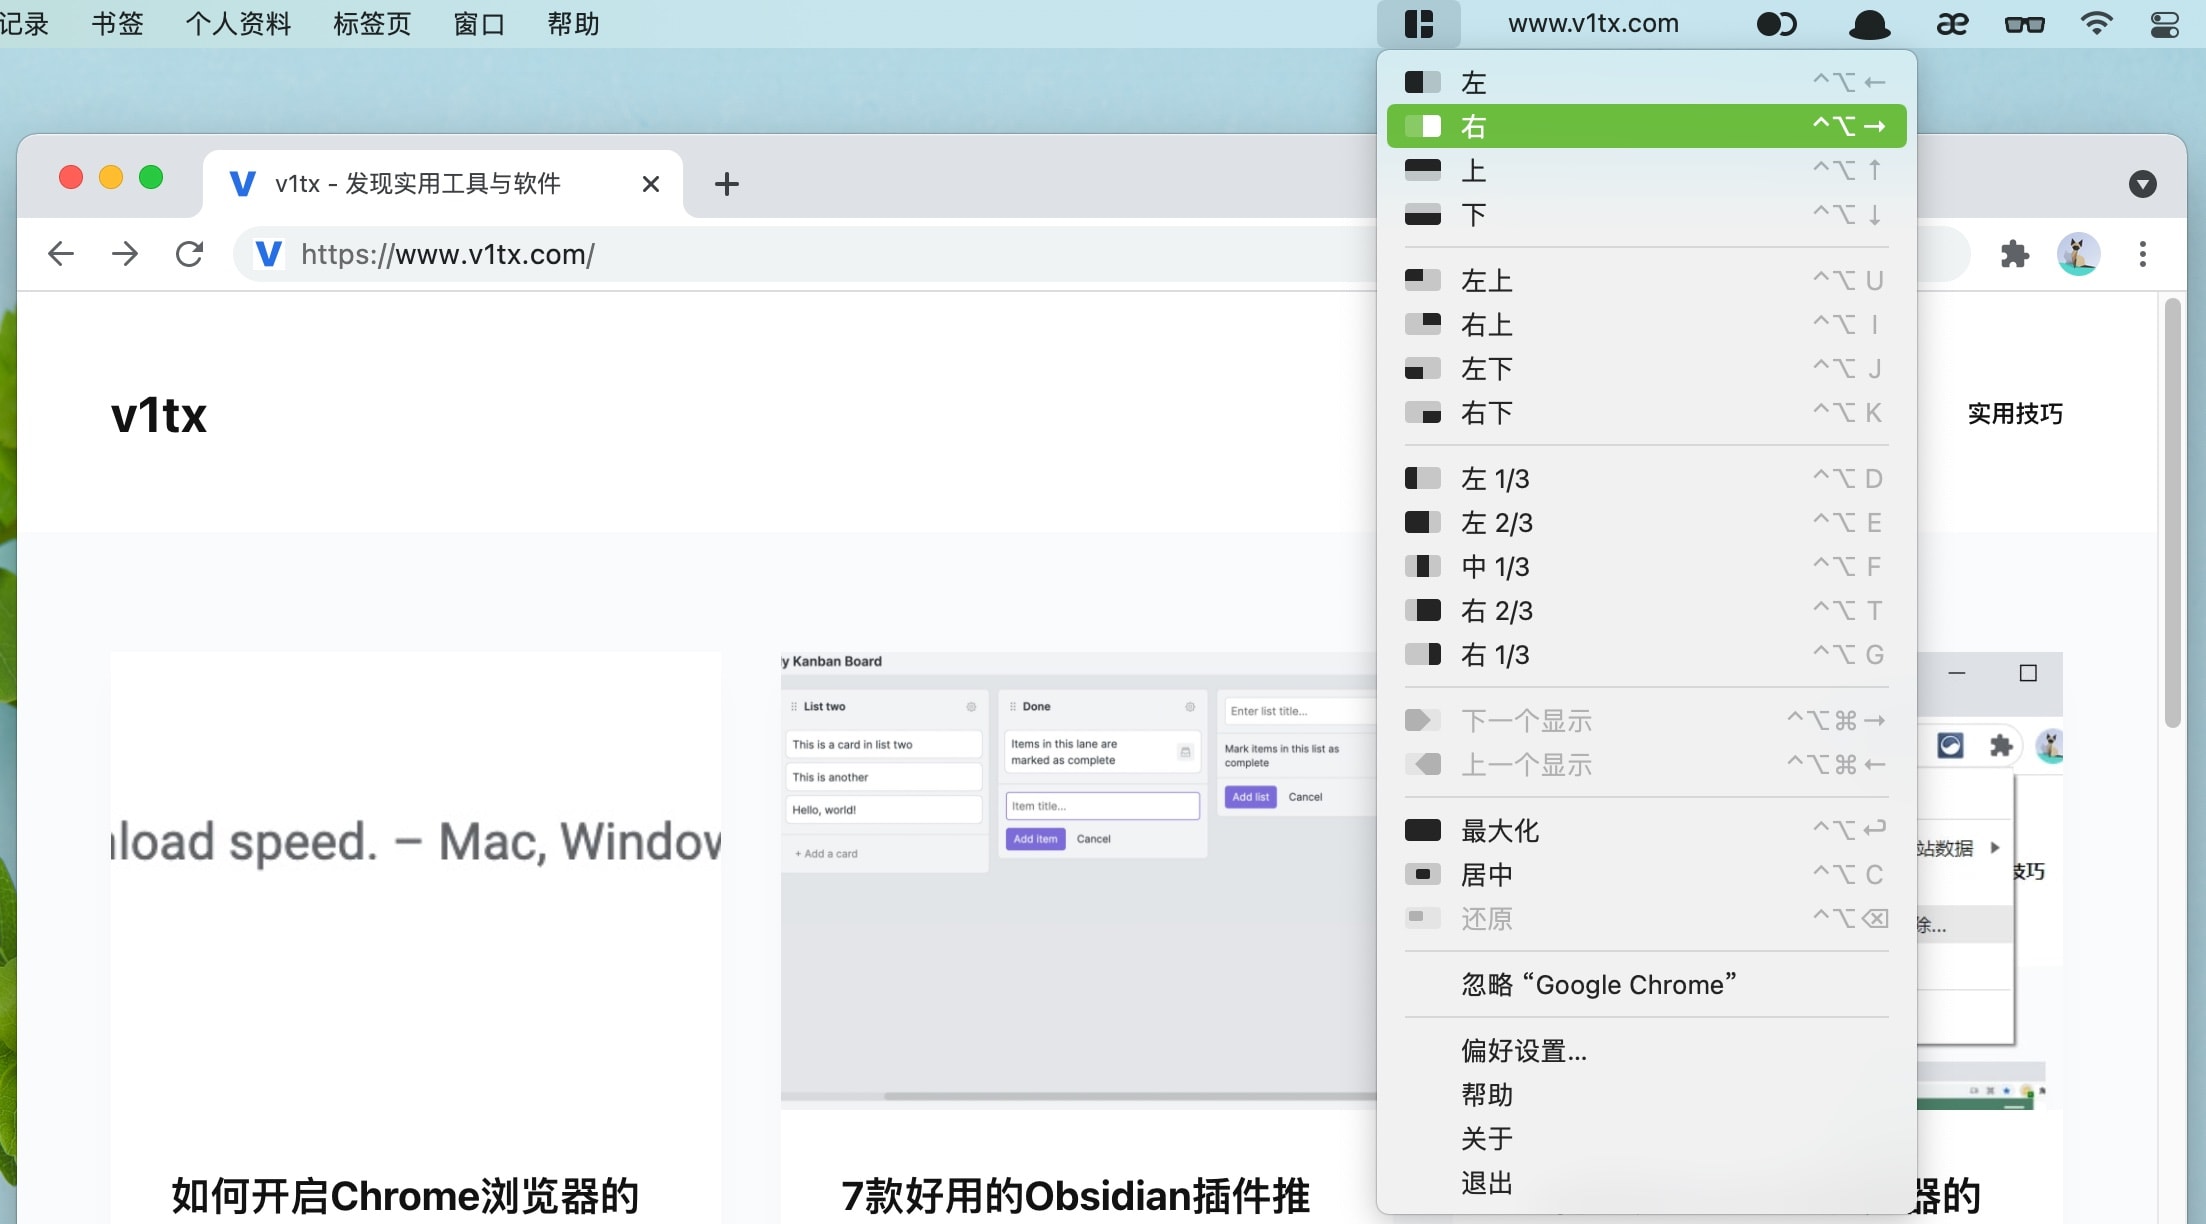Quit Rectangle via 退出
Image resolution: width=2206 pixels, height=1224 pixels.
1487,1182
